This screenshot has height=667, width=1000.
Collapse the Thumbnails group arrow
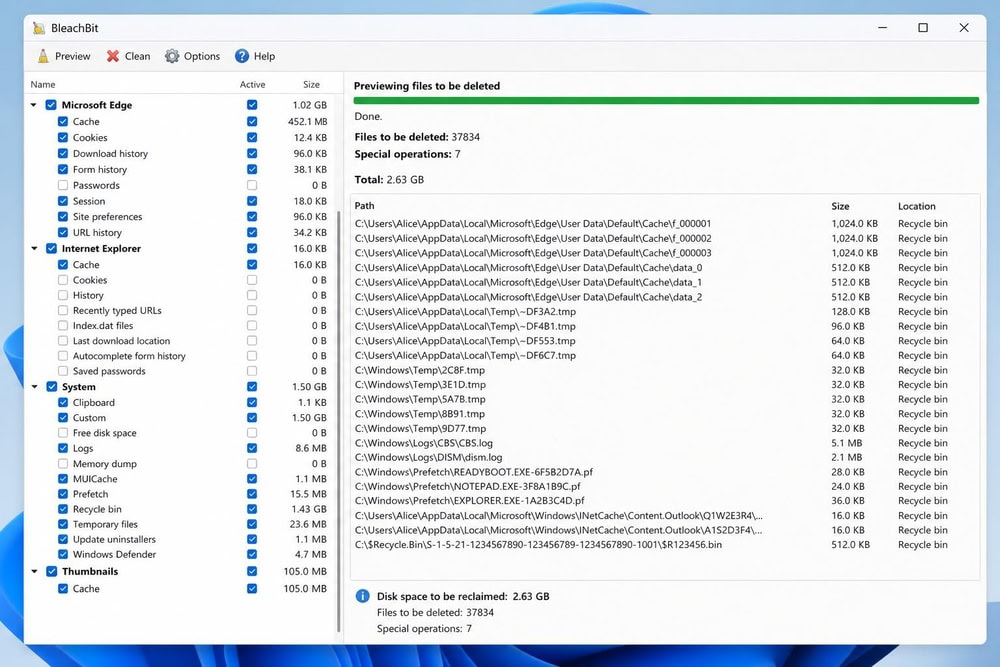[x=34, y=571]
